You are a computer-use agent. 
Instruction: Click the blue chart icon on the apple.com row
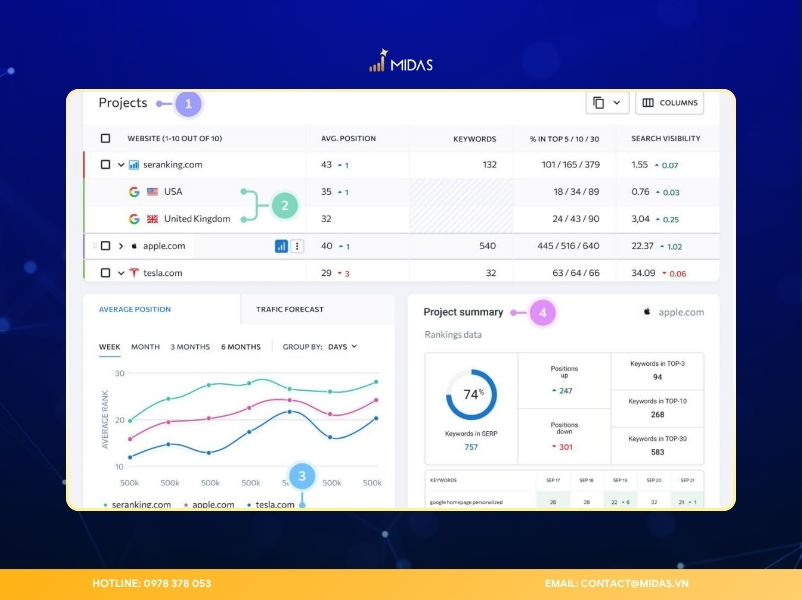click(x=281, y=246)
